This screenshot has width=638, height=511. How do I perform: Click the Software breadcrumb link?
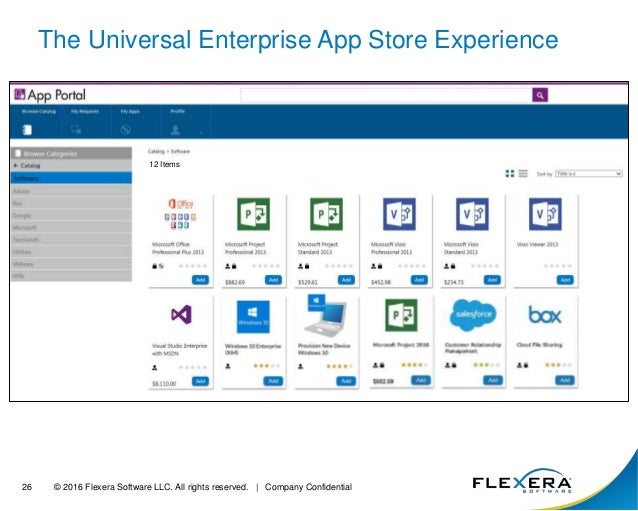[180, 151]
